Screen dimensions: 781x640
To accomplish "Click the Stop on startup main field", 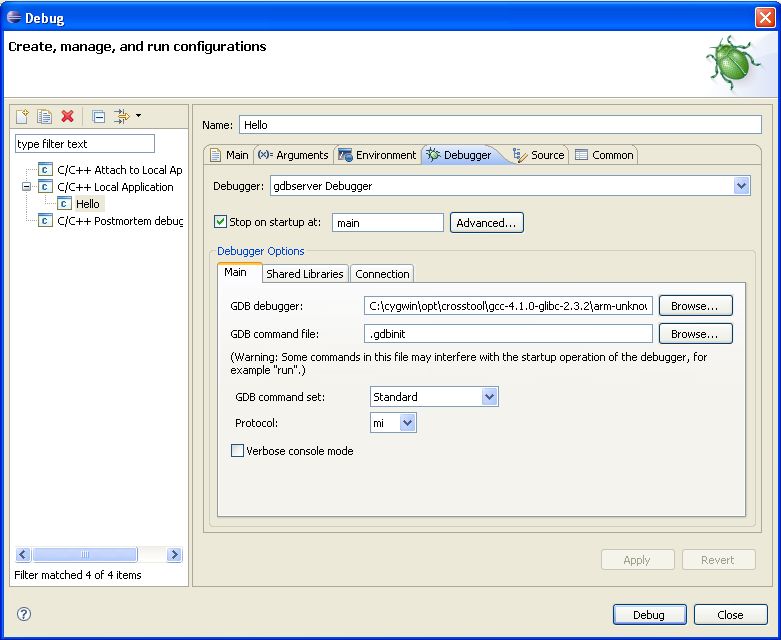I will [388, 223].
